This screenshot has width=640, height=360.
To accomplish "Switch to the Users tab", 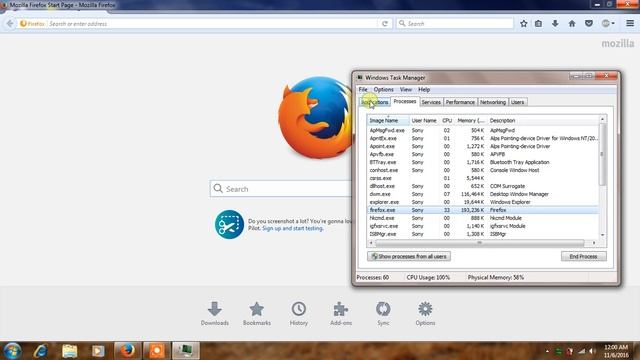I will coord(517,102).
